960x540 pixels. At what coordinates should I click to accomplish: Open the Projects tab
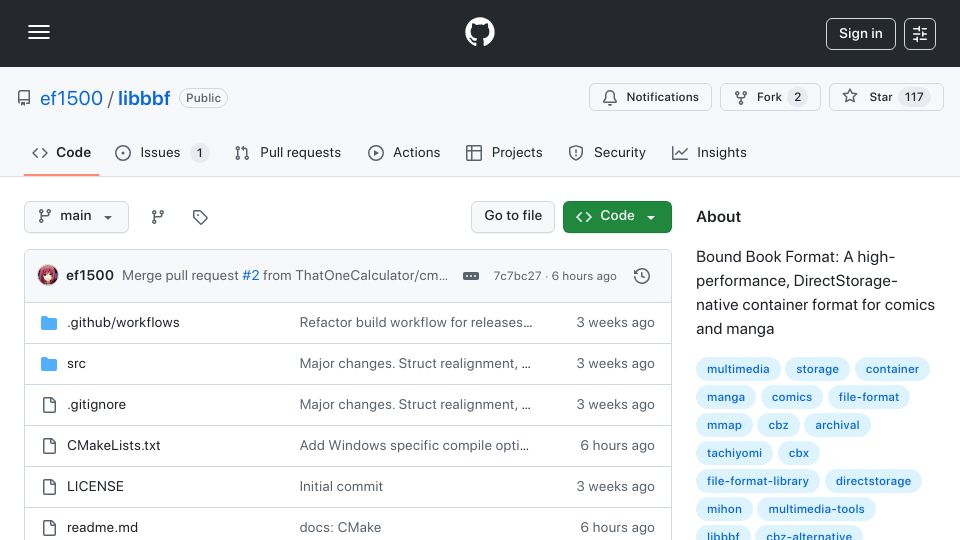click(x=504, y=152)
